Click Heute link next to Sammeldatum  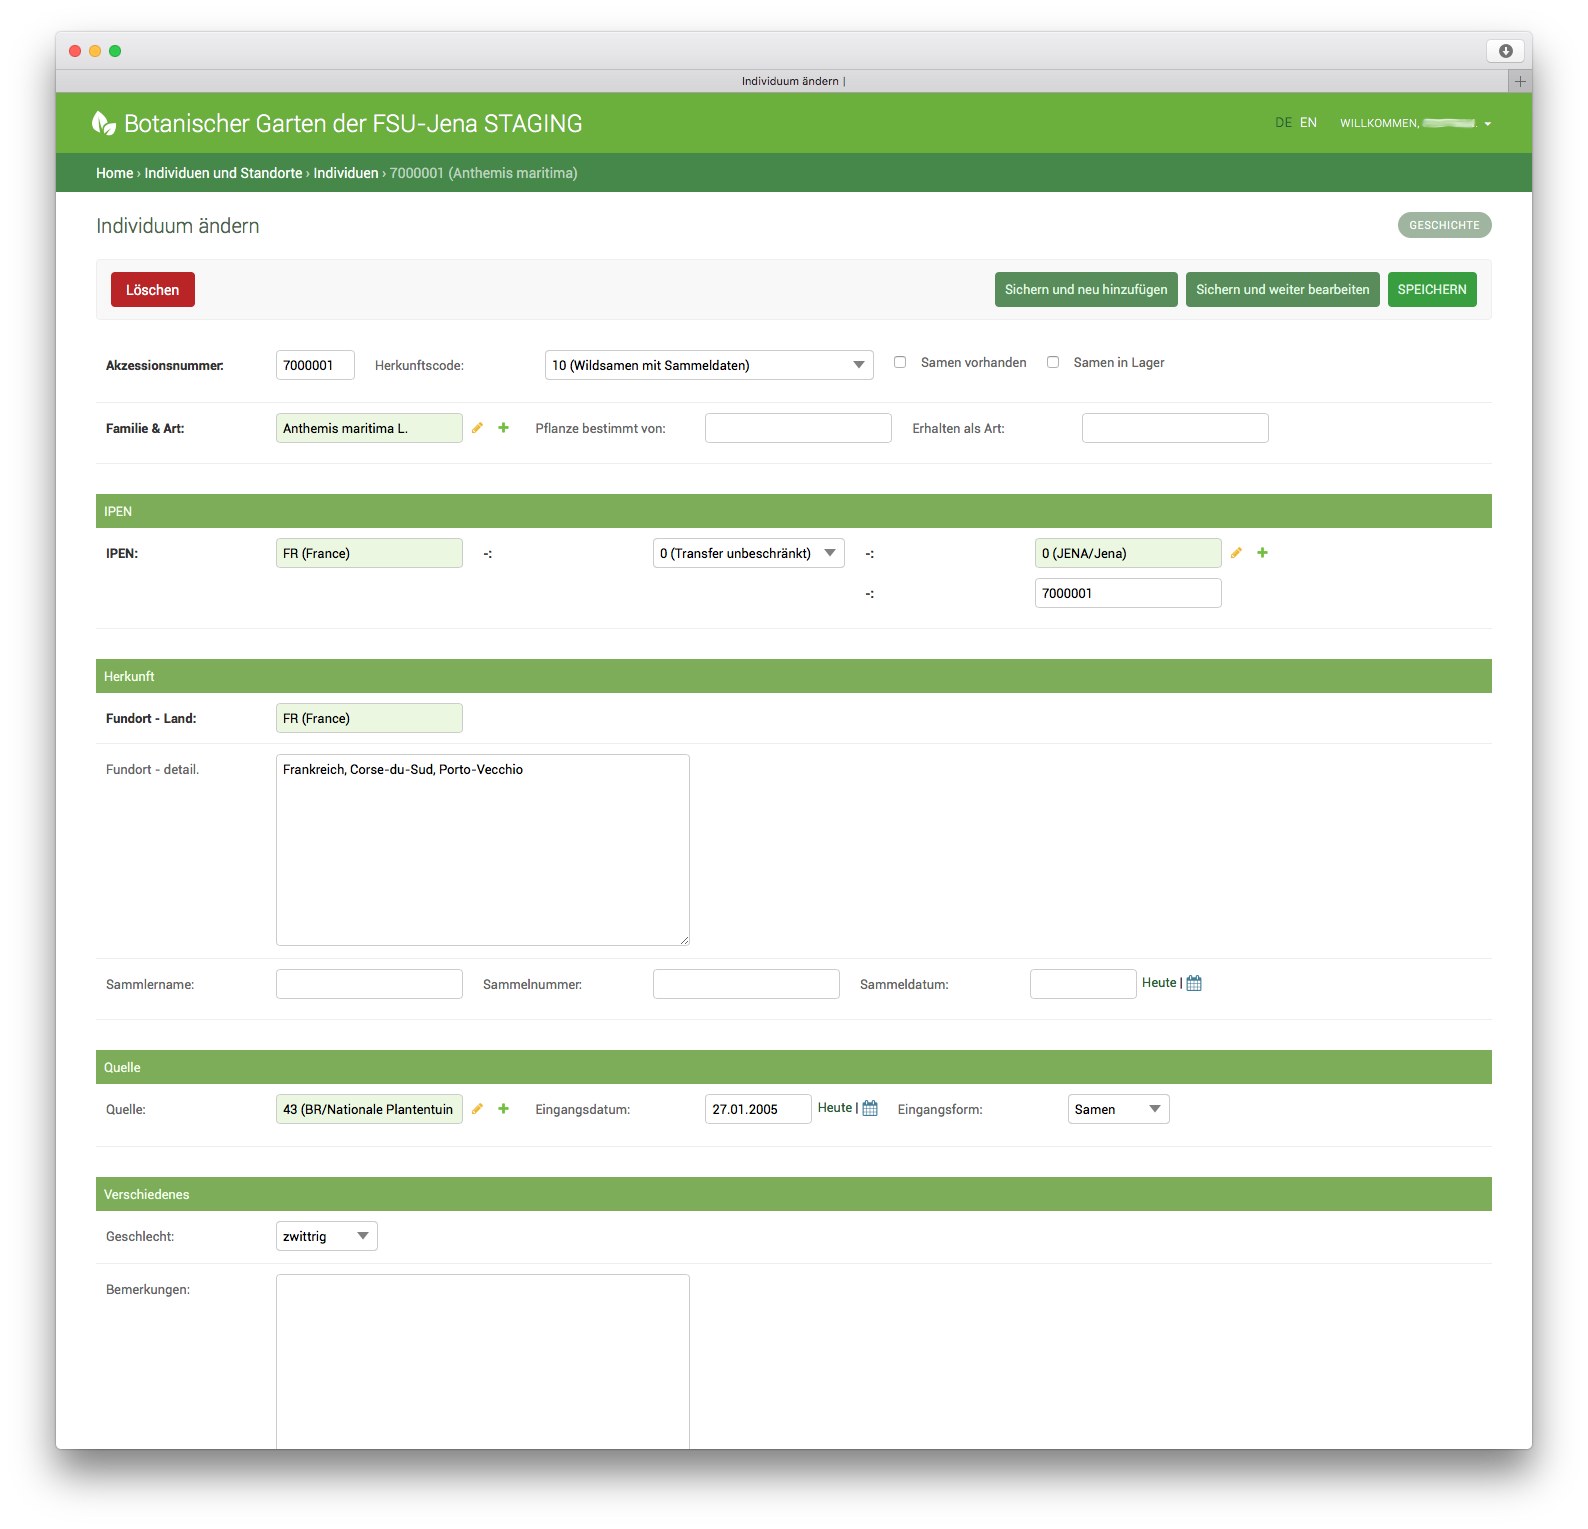(1159, 983)
